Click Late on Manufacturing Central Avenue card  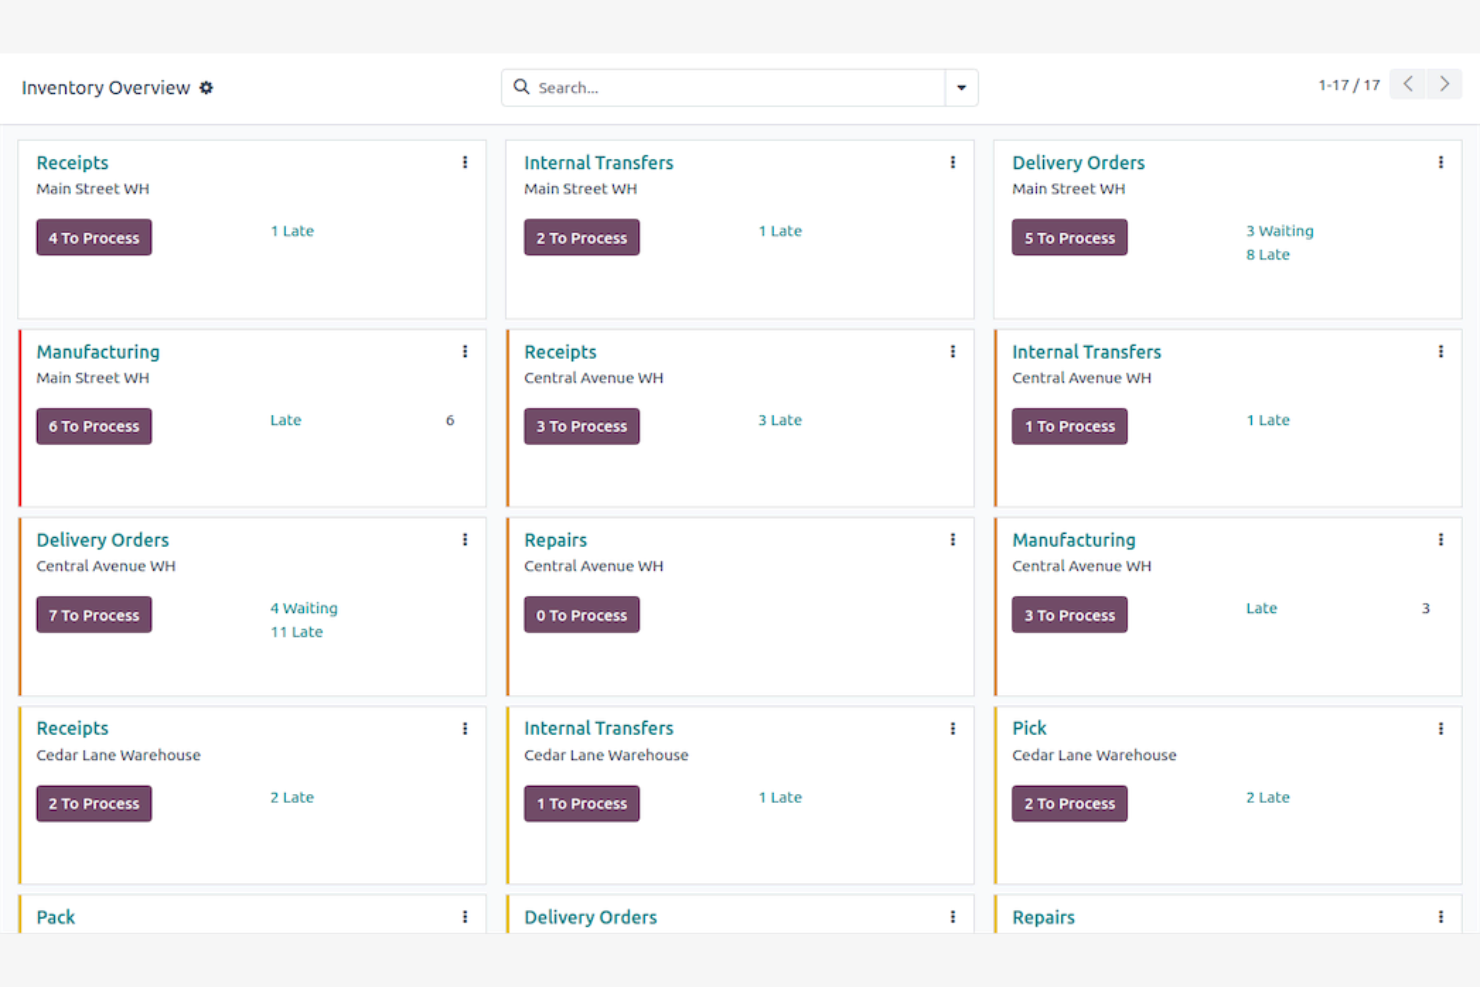[x=1262, y=608]
